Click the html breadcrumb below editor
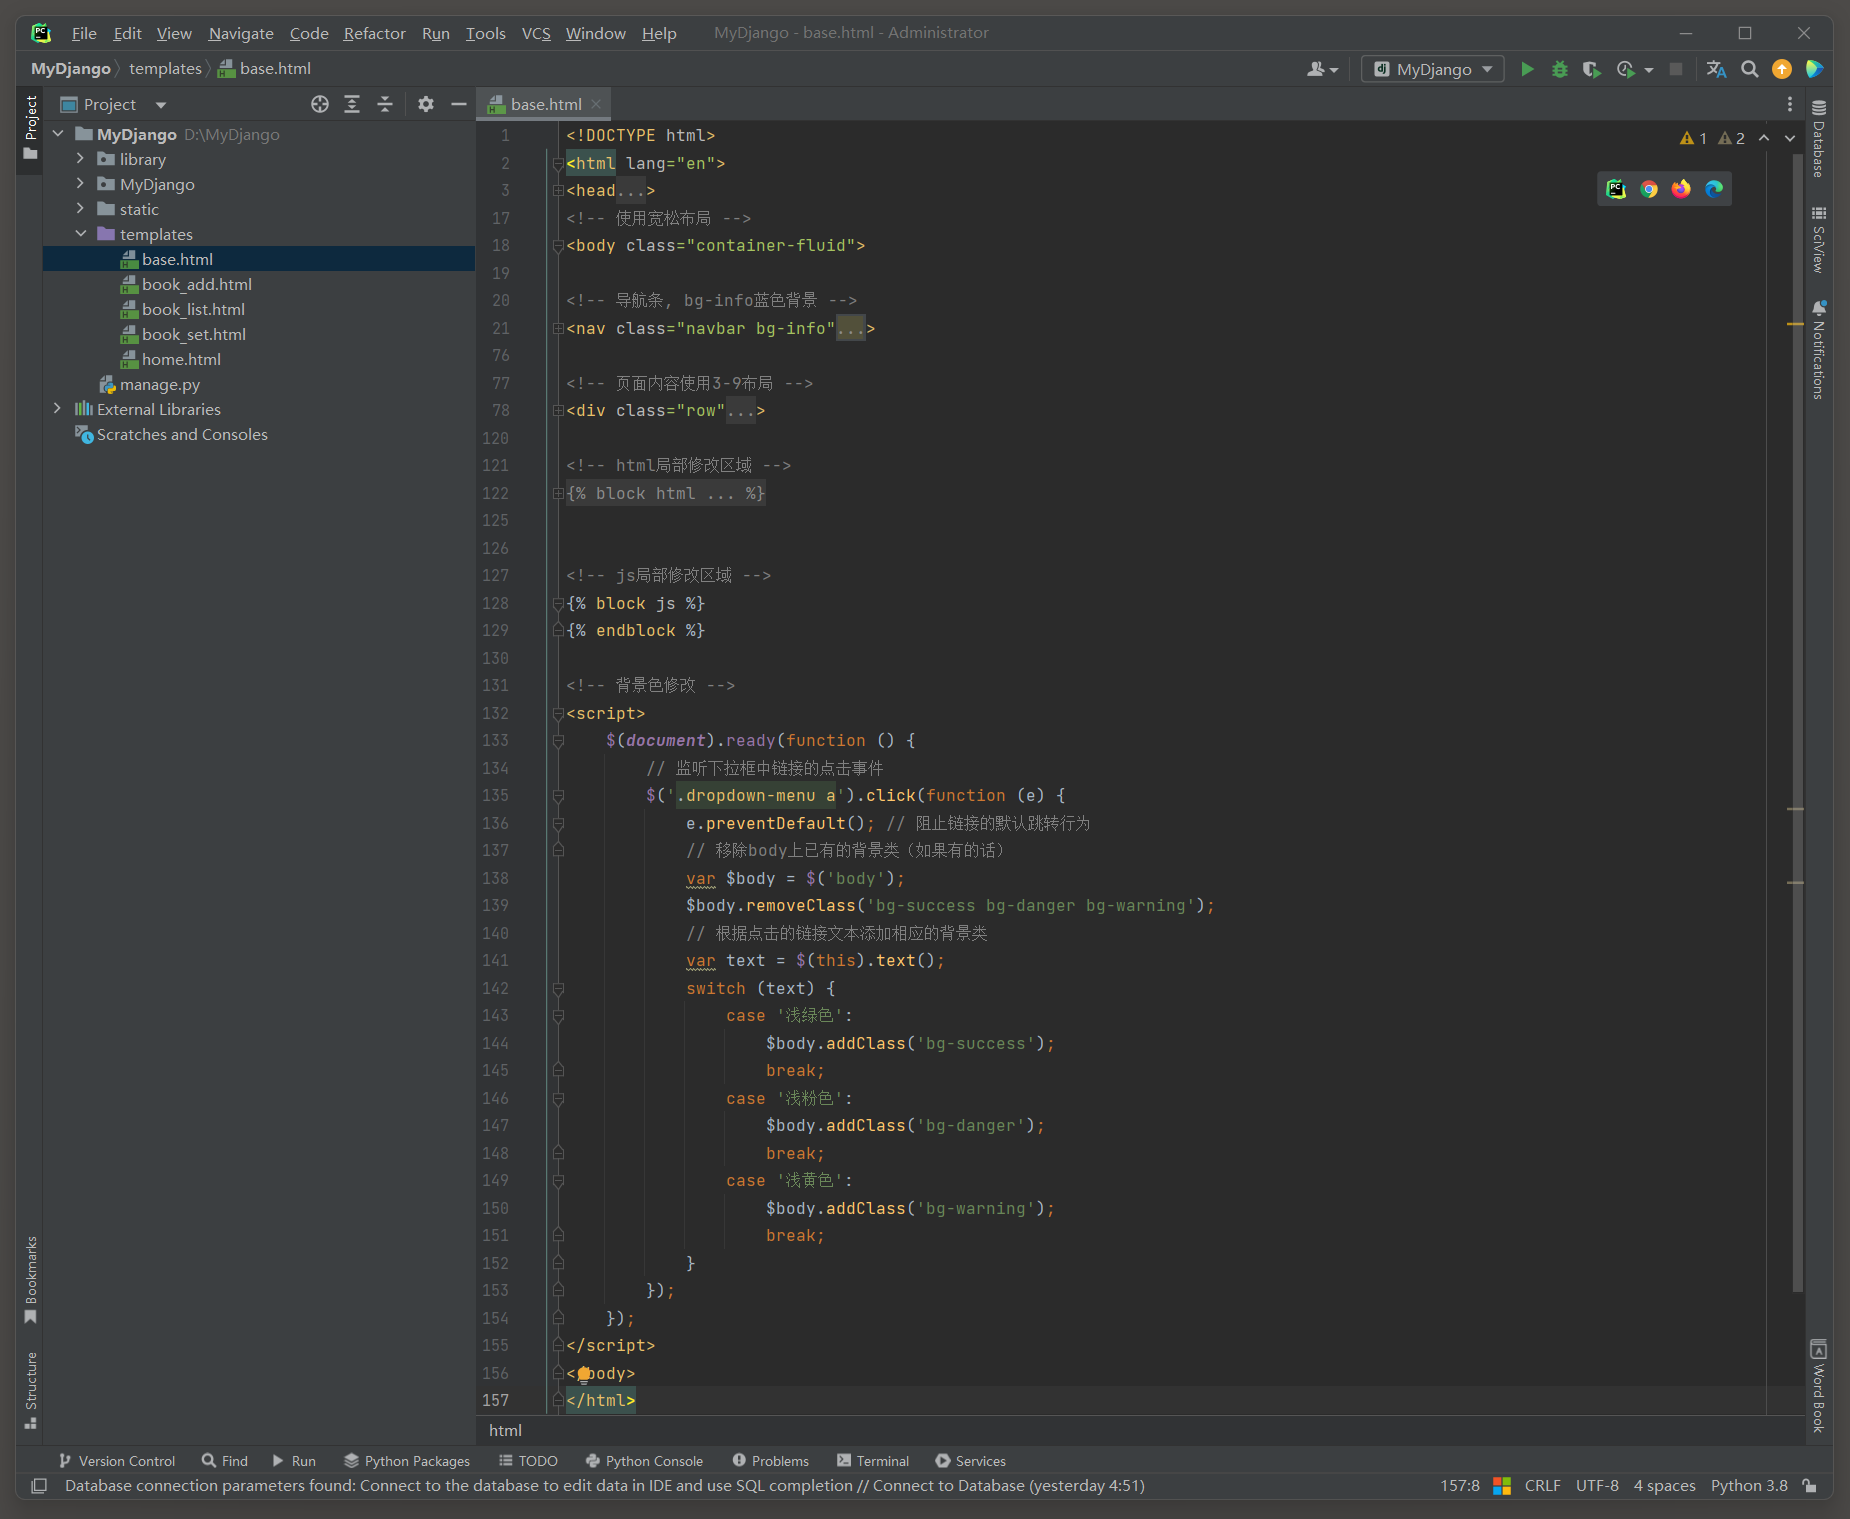This screenshot has height=1519, width=1850. pos(505,1431)
